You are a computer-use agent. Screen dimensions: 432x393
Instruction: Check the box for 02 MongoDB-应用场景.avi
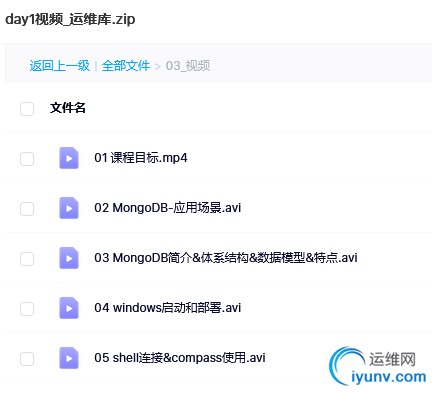pyautogui.click(x=27, y=209)
